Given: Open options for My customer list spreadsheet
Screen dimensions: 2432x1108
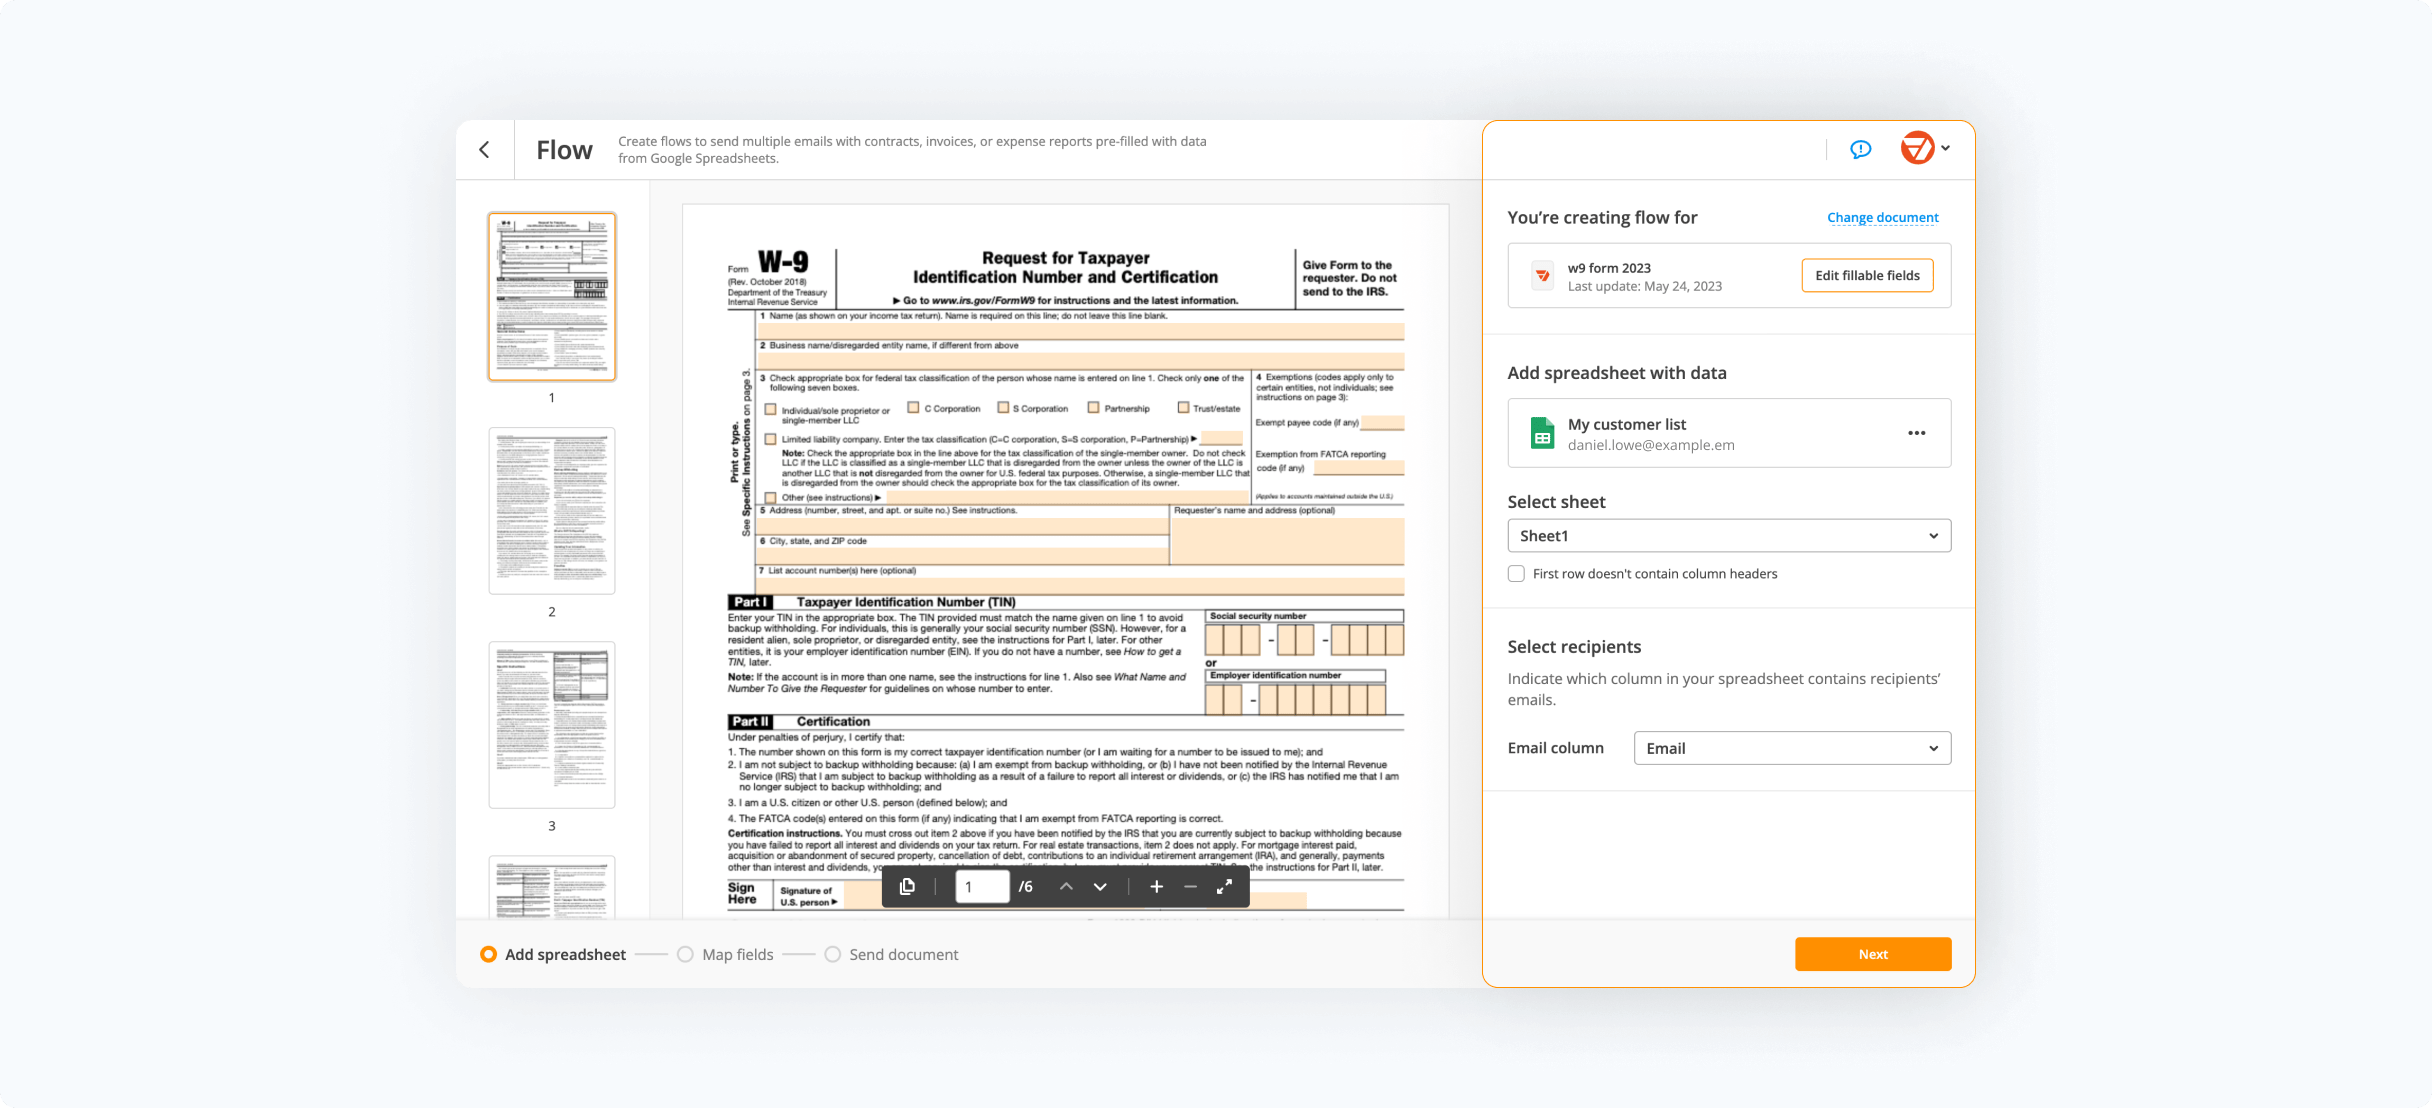Looking at the screenshot, I should (1917, 432).
